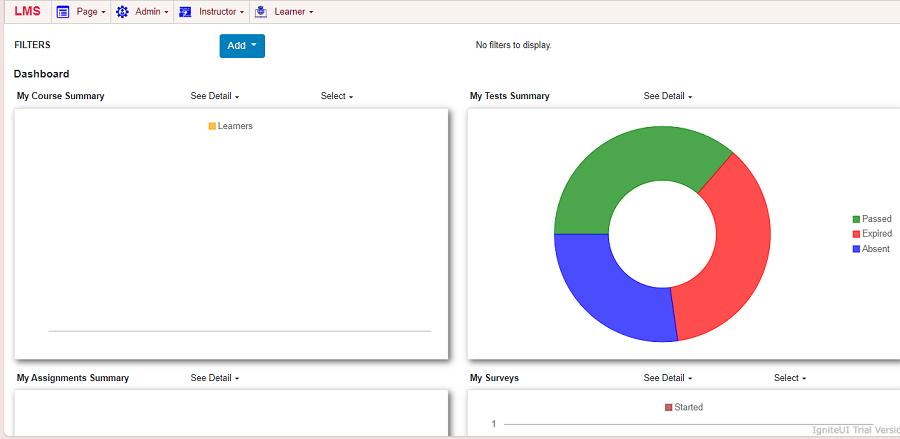
Task: Click the Add filter button
Action: pyautogui.click(x=242, y=45)
